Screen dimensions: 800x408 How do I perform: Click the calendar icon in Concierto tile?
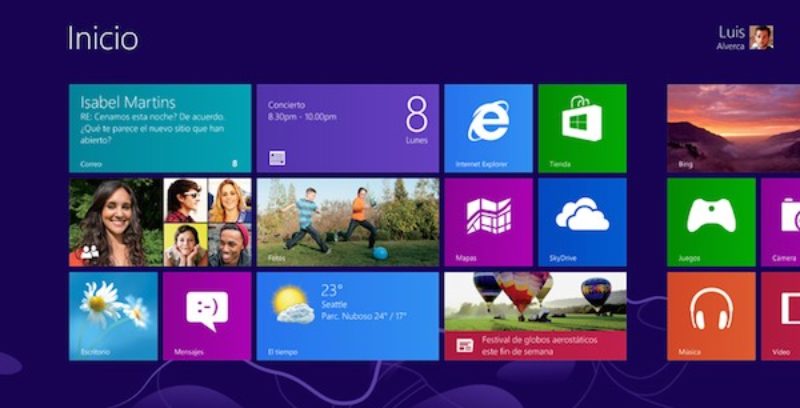[x=278, y=158]
